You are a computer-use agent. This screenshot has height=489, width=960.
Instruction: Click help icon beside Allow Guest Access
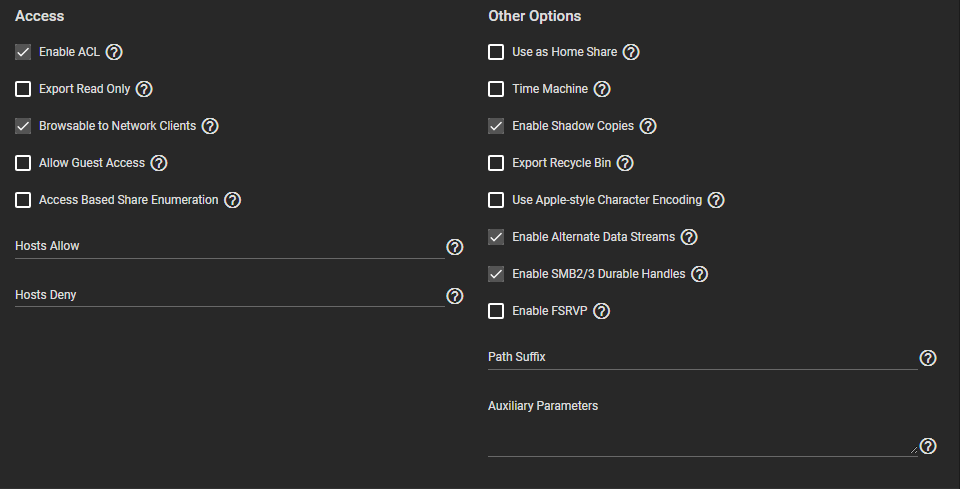[159, 163]
